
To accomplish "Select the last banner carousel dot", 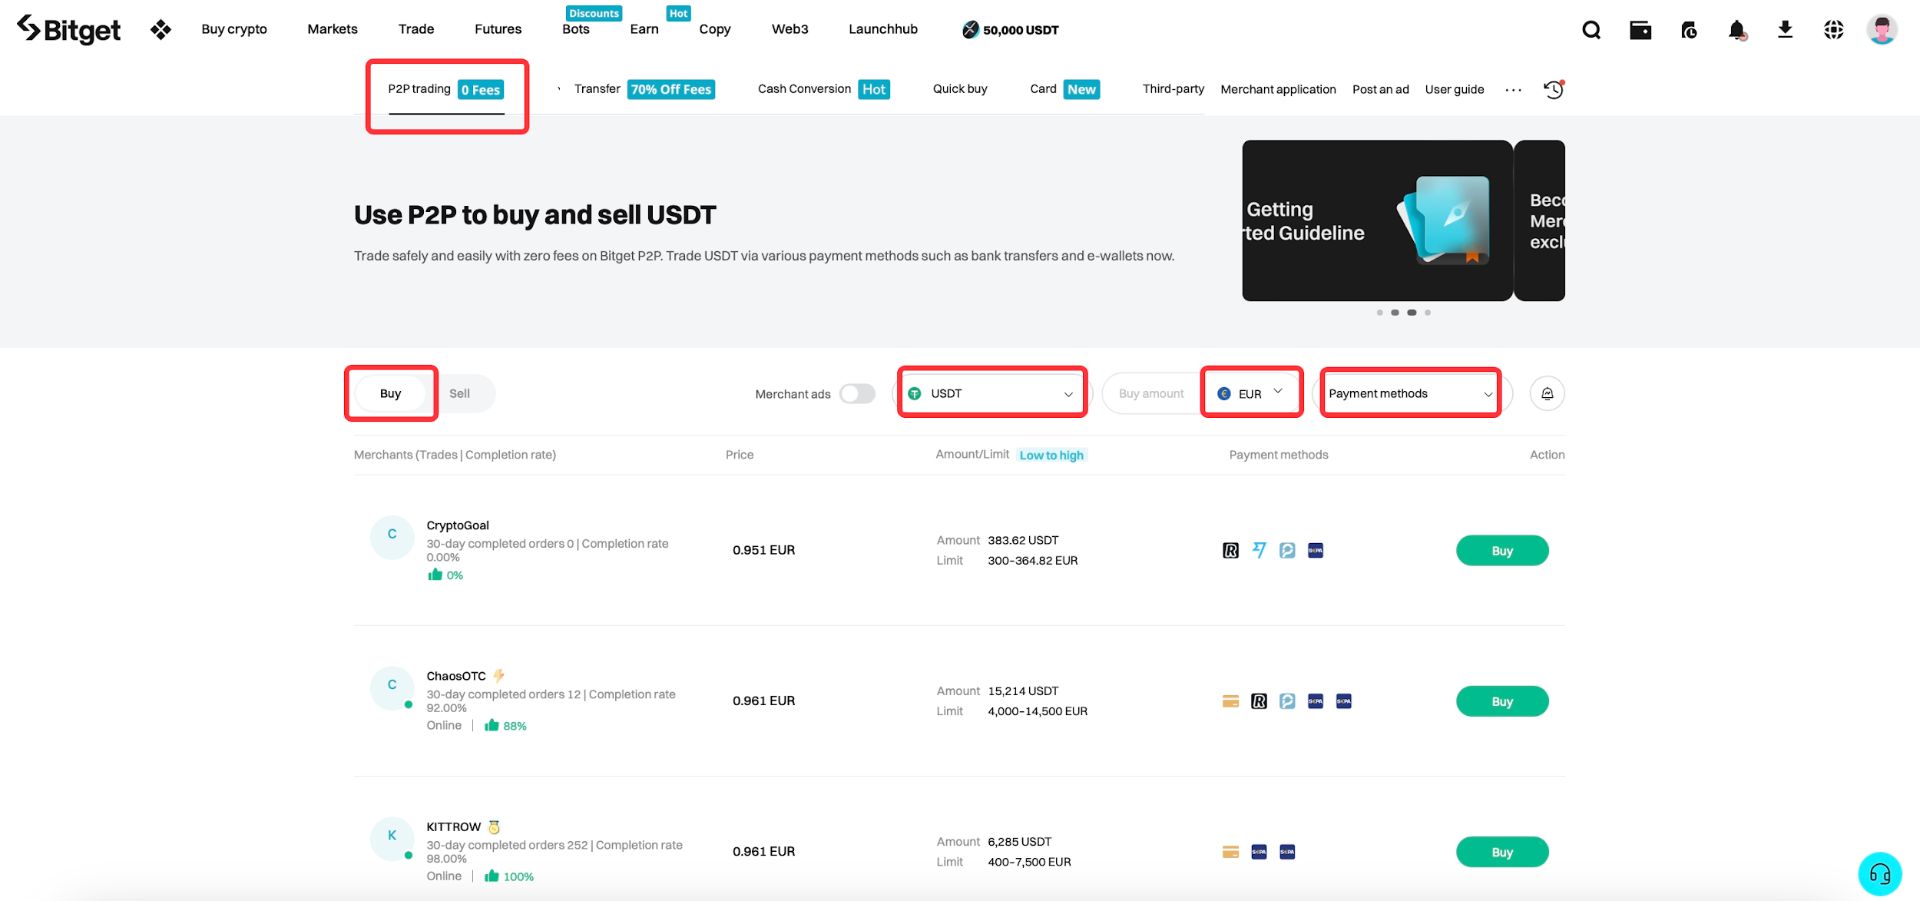I will coord(1428,313).
